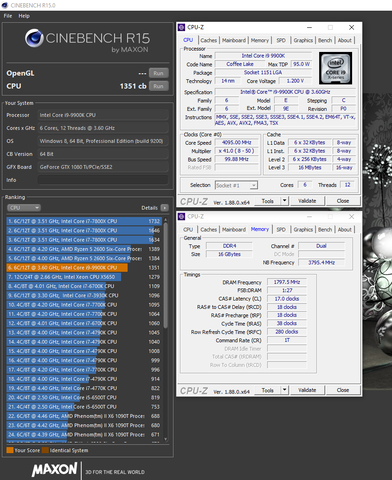Switch to Graphics tab in lower CPU-Z window

click(303, 229)
